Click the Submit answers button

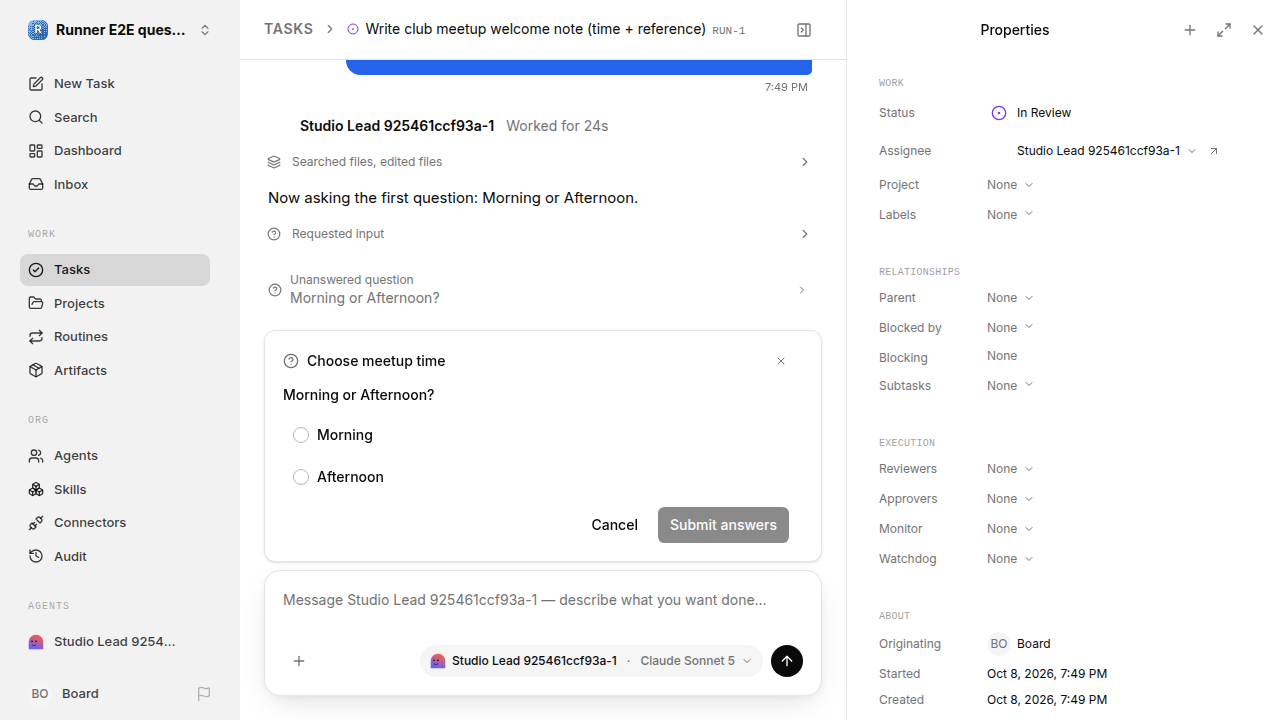[723, 525]
